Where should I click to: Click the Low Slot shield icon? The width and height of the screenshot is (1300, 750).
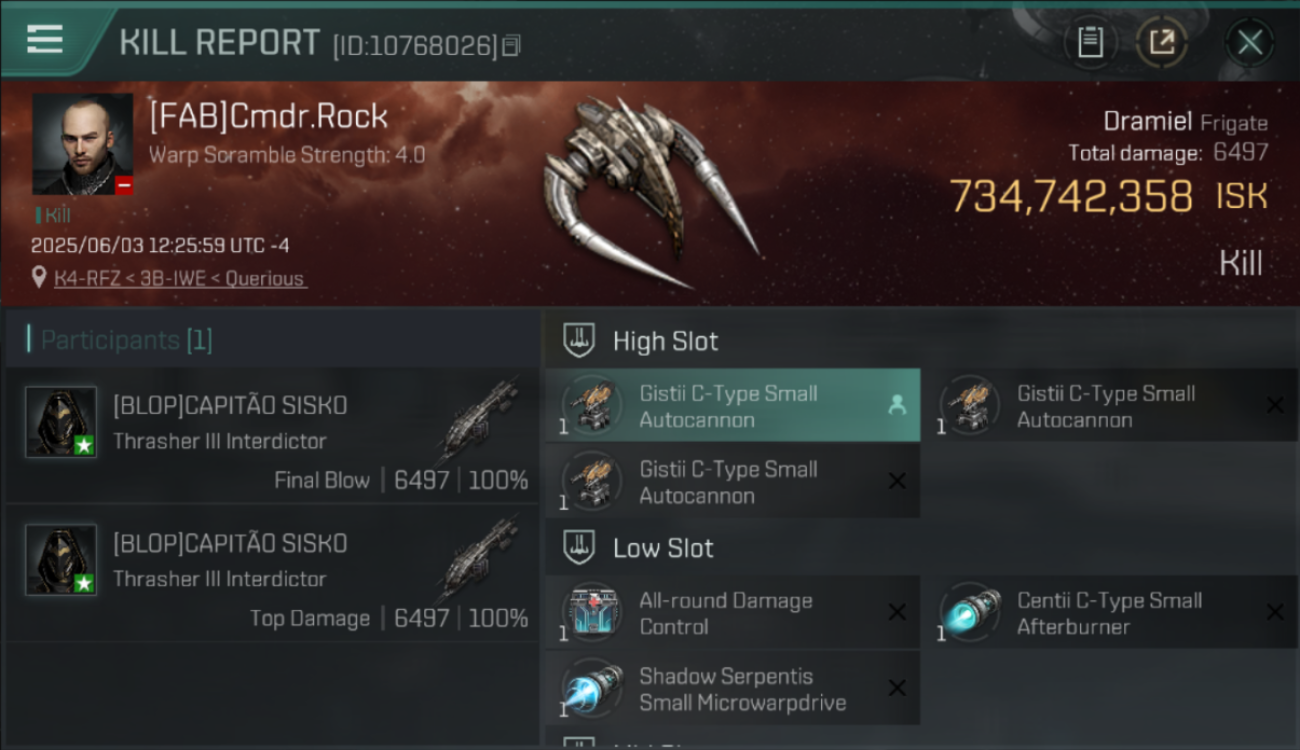[580, 548]
